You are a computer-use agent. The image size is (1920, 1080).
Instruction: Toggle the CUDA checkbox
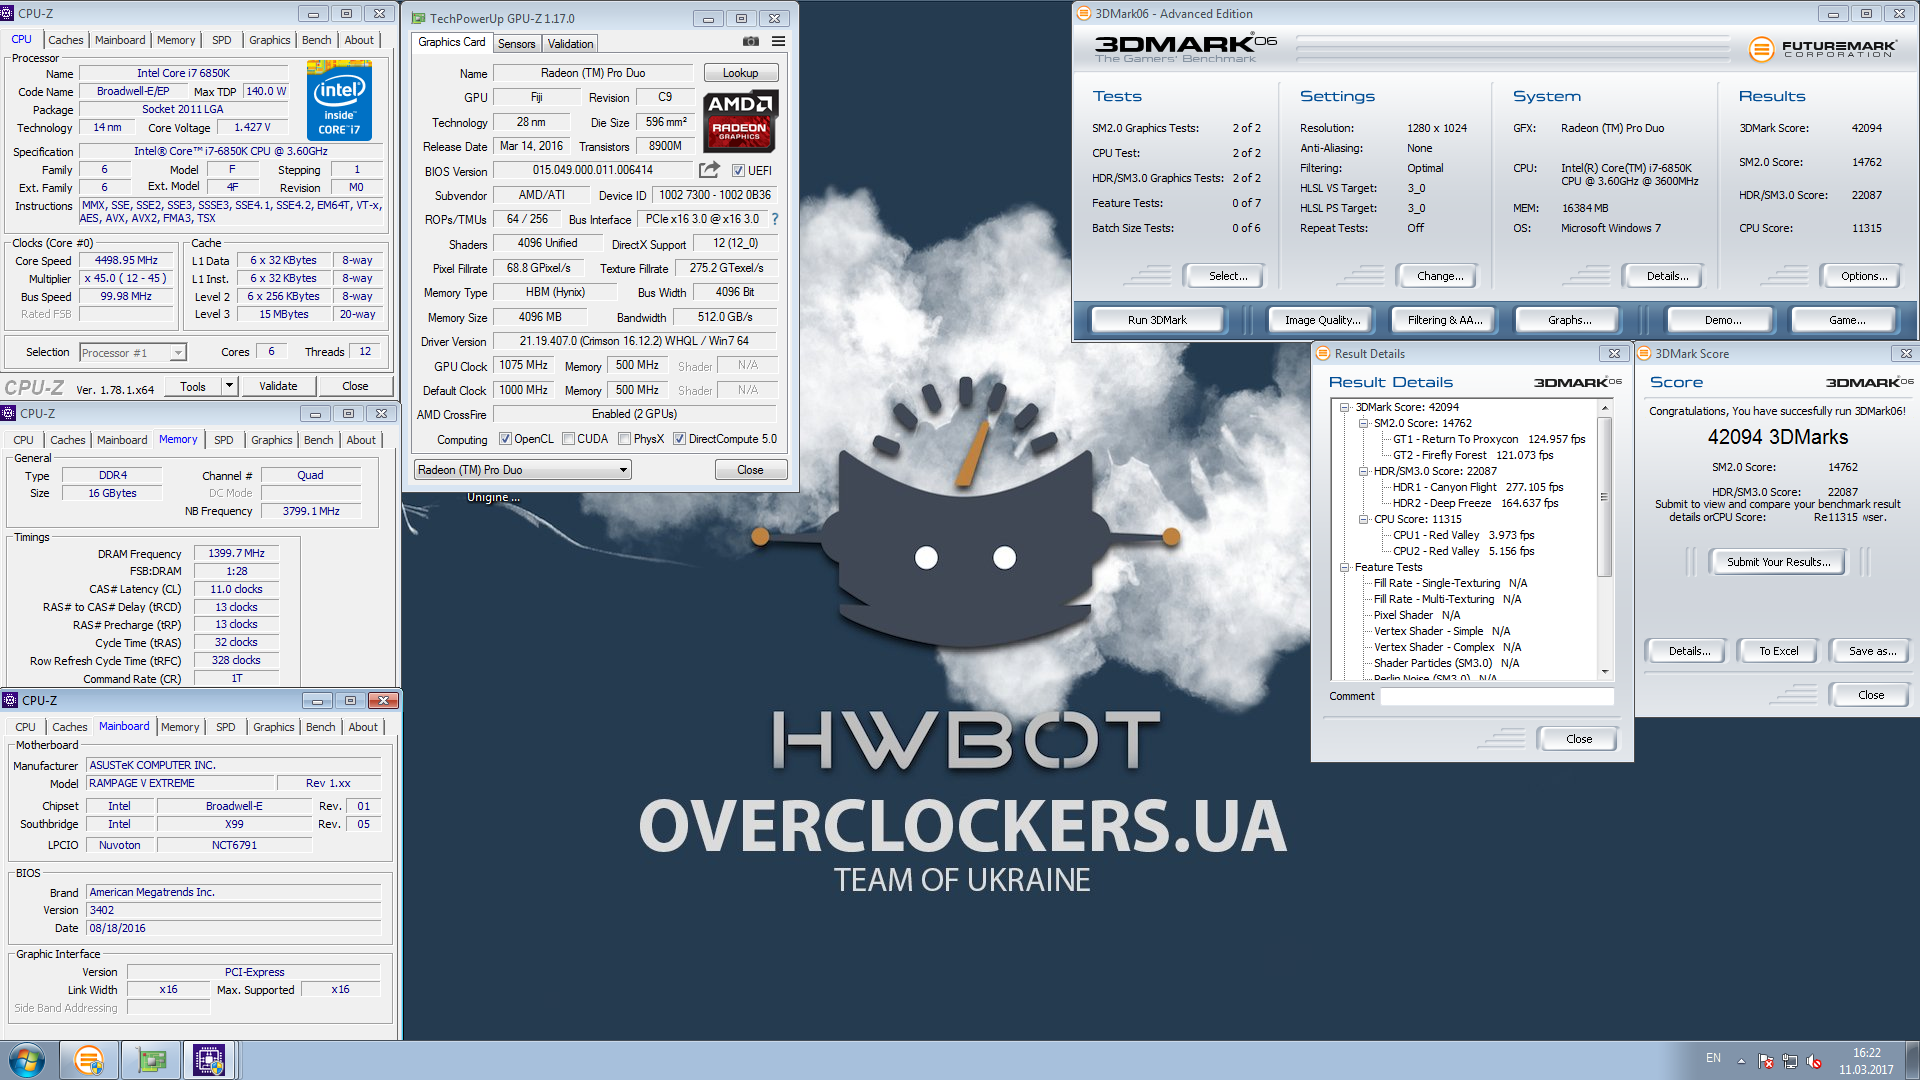click(x=568, y=439)
